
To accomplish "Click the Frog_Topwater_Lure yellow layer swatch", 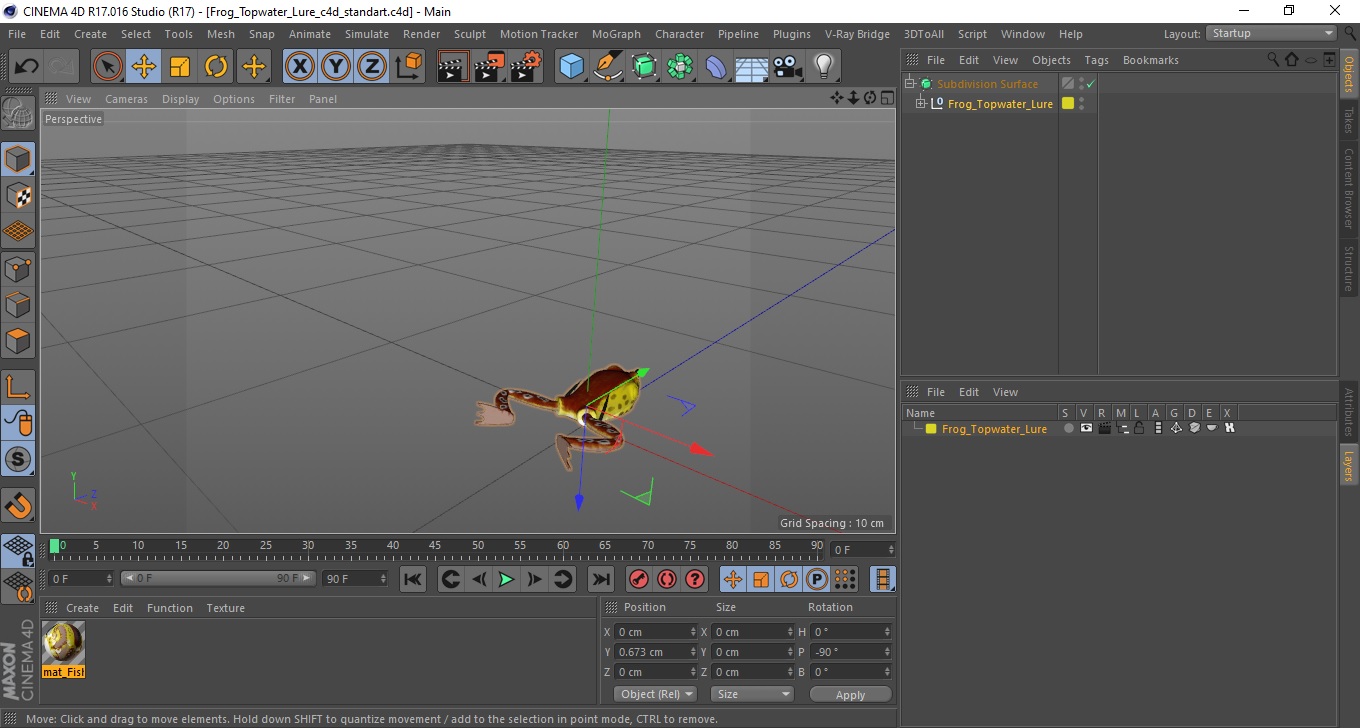I will tap(931, 428).
